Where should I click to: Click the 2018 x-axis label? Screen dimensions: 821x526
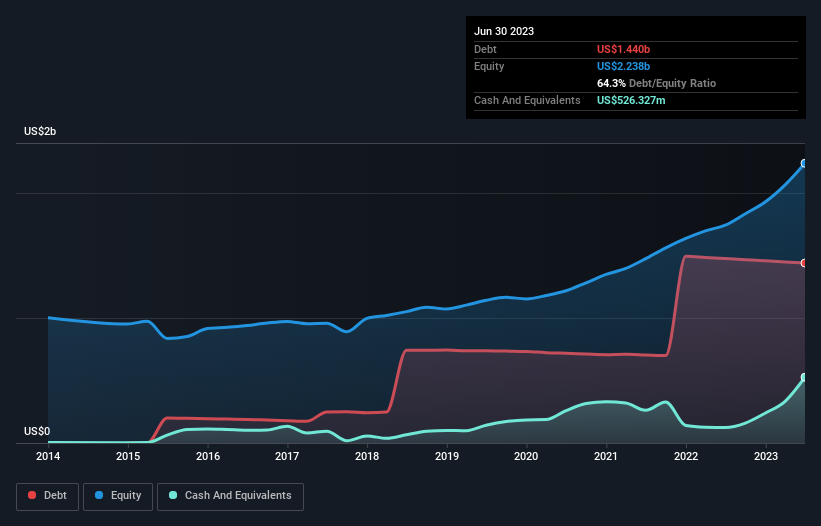pyautogui.click(x=367, y=456)
